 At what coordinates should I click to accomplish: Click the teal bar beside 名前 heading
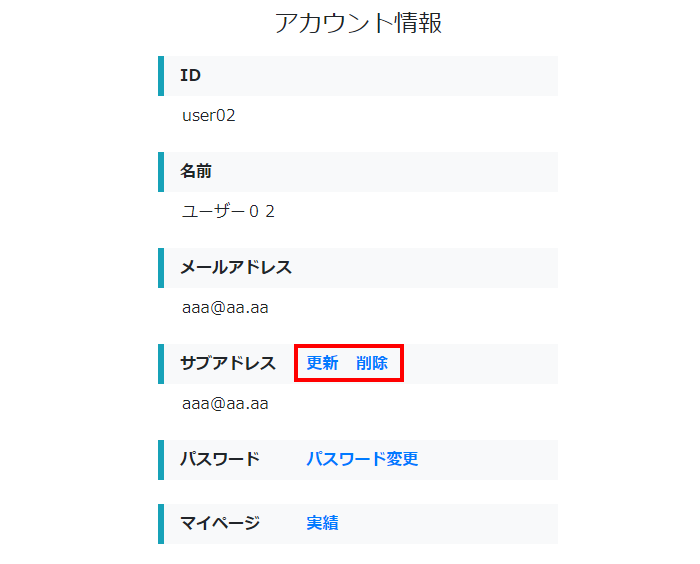click(161, 172)
